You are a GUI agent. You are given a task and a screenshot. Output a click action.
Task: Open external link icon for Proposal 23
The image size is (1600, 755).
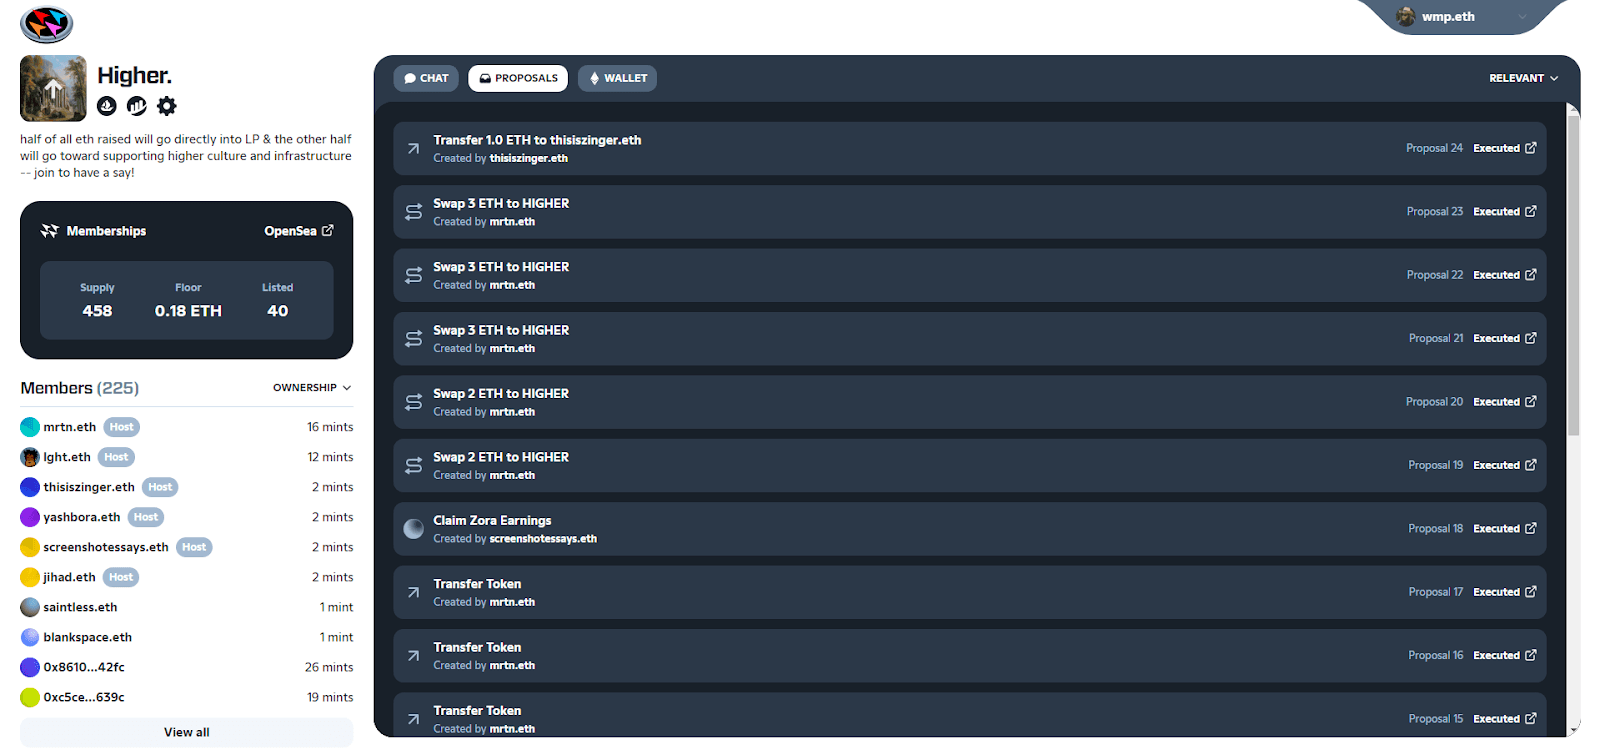(x=1531, y=211)
